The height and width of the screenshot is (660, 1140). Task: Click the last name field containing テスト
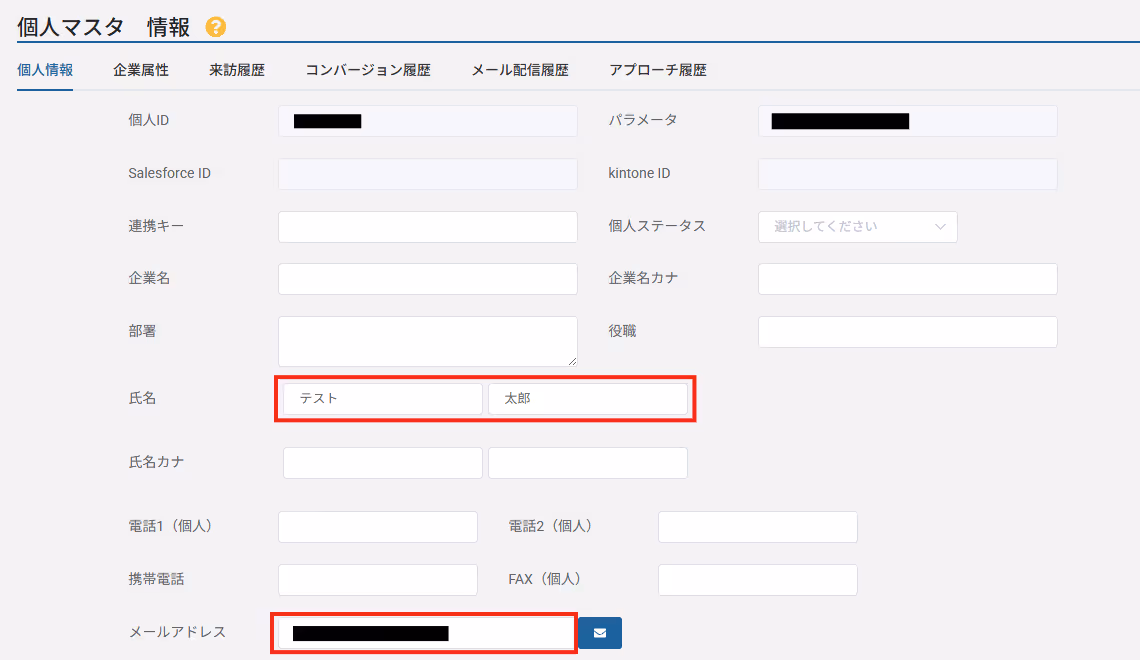tap(382, 399)
